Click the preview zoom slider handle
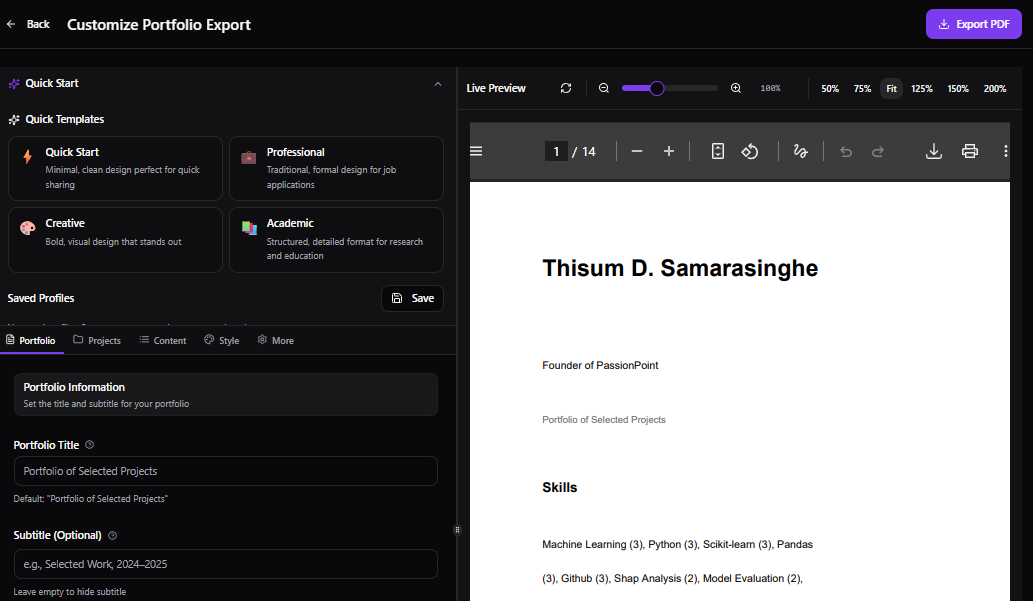Screen dimensions: 1033x601 [x=657, y=88]
